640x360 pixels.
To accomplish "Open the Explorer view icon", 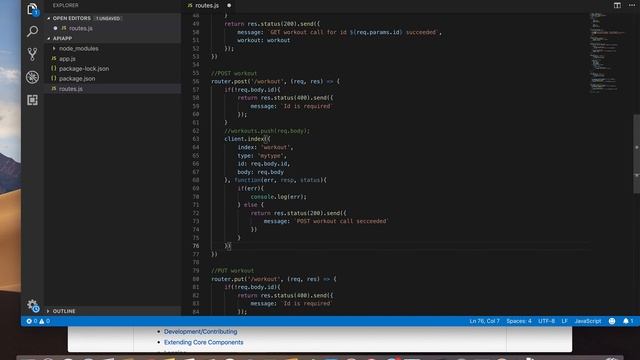I will (32, 9).
